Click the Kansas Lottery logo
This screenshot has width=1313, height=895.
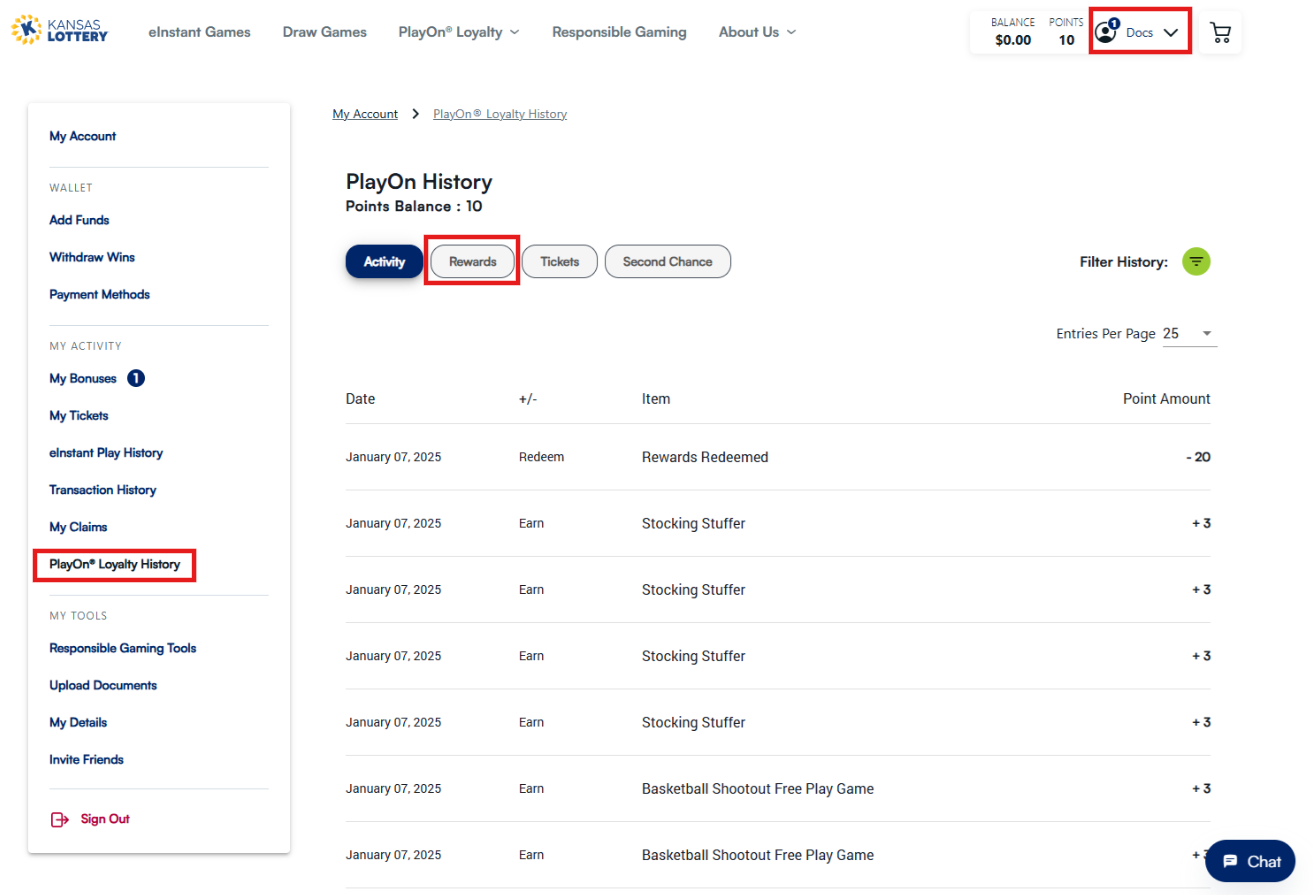coord(60,30)
